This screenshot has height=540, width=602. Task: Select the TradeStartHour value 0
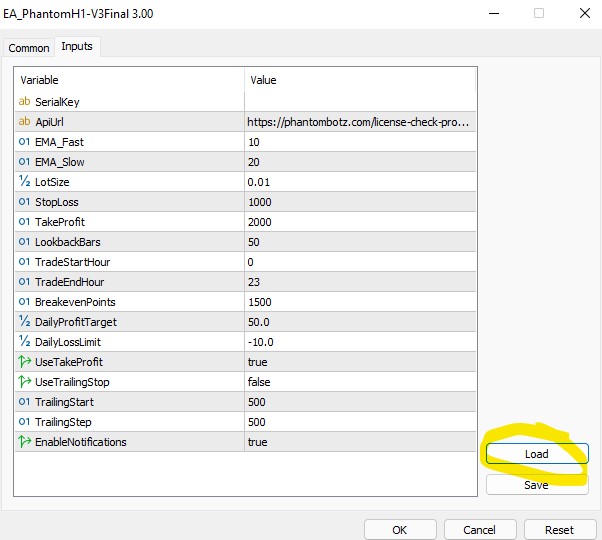point(360,262)
